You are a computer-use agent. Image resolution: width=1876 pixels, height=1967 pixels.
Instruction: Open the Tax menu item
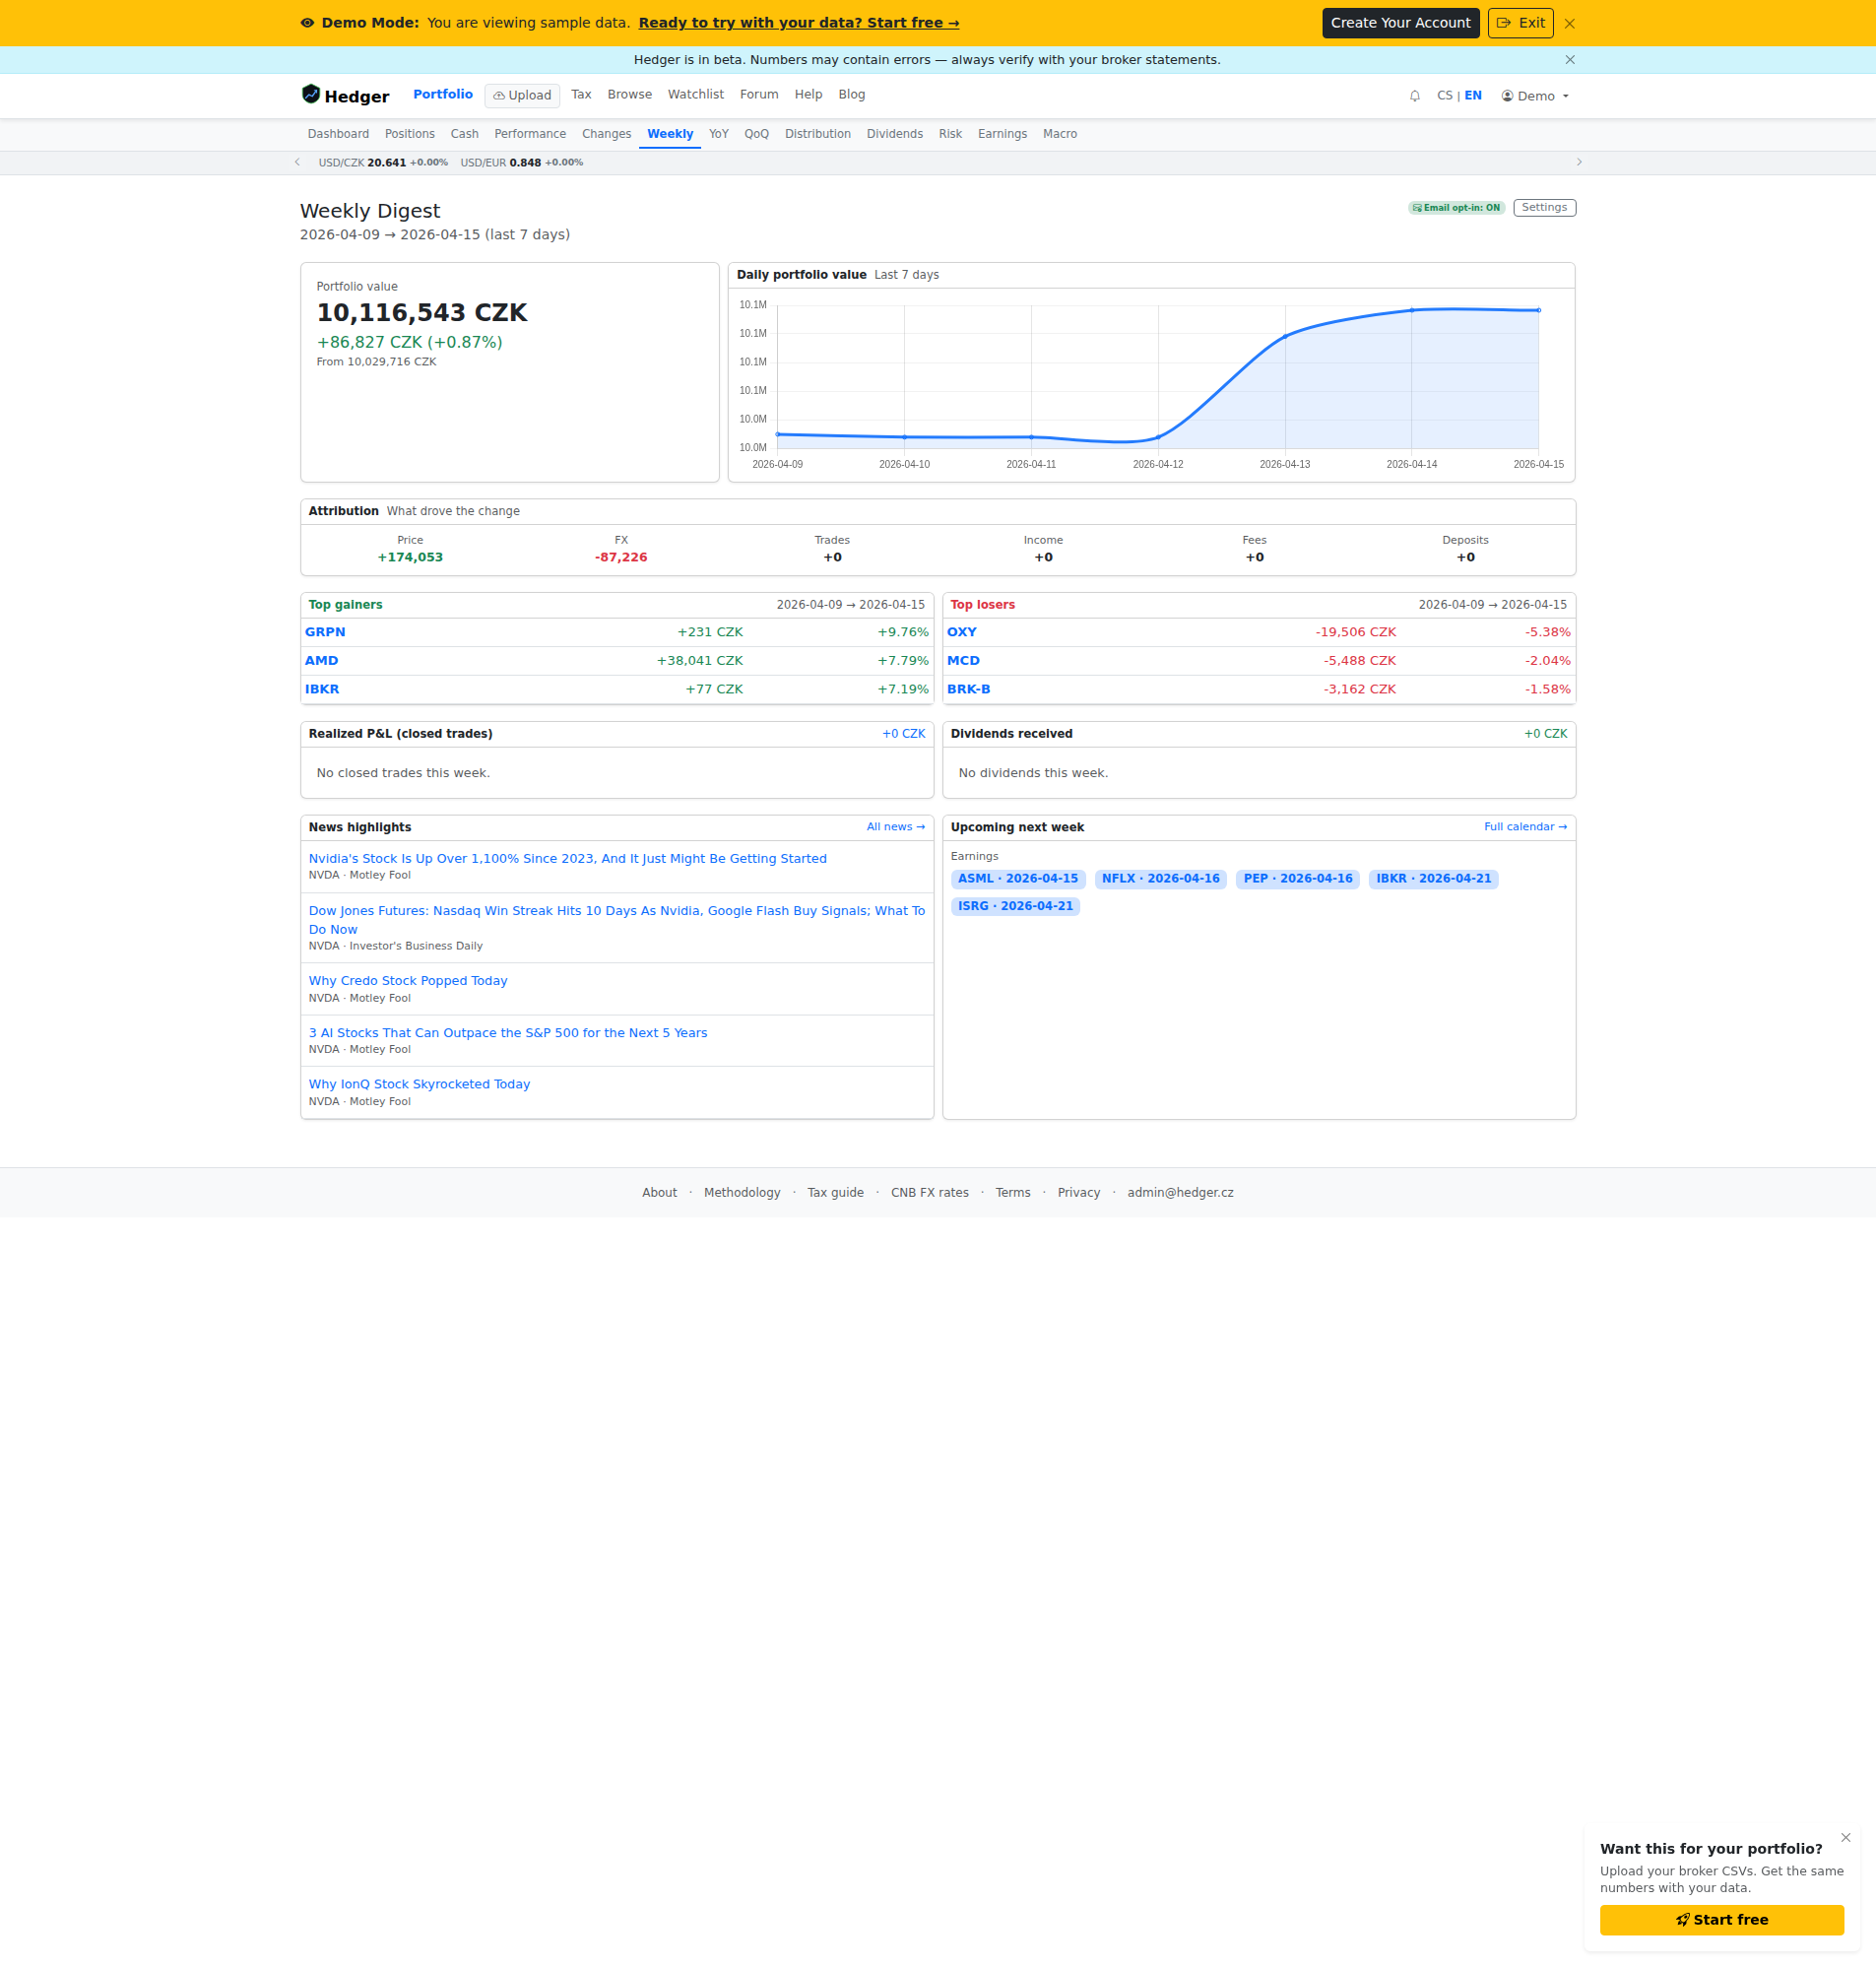(581, 95)
